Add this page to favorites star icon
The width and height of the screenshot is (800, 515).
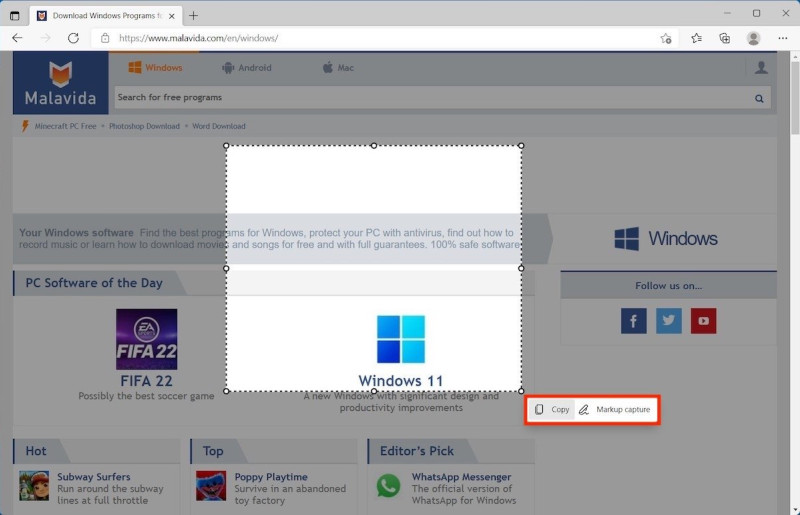pyautogui.click(x=666, y=38)
